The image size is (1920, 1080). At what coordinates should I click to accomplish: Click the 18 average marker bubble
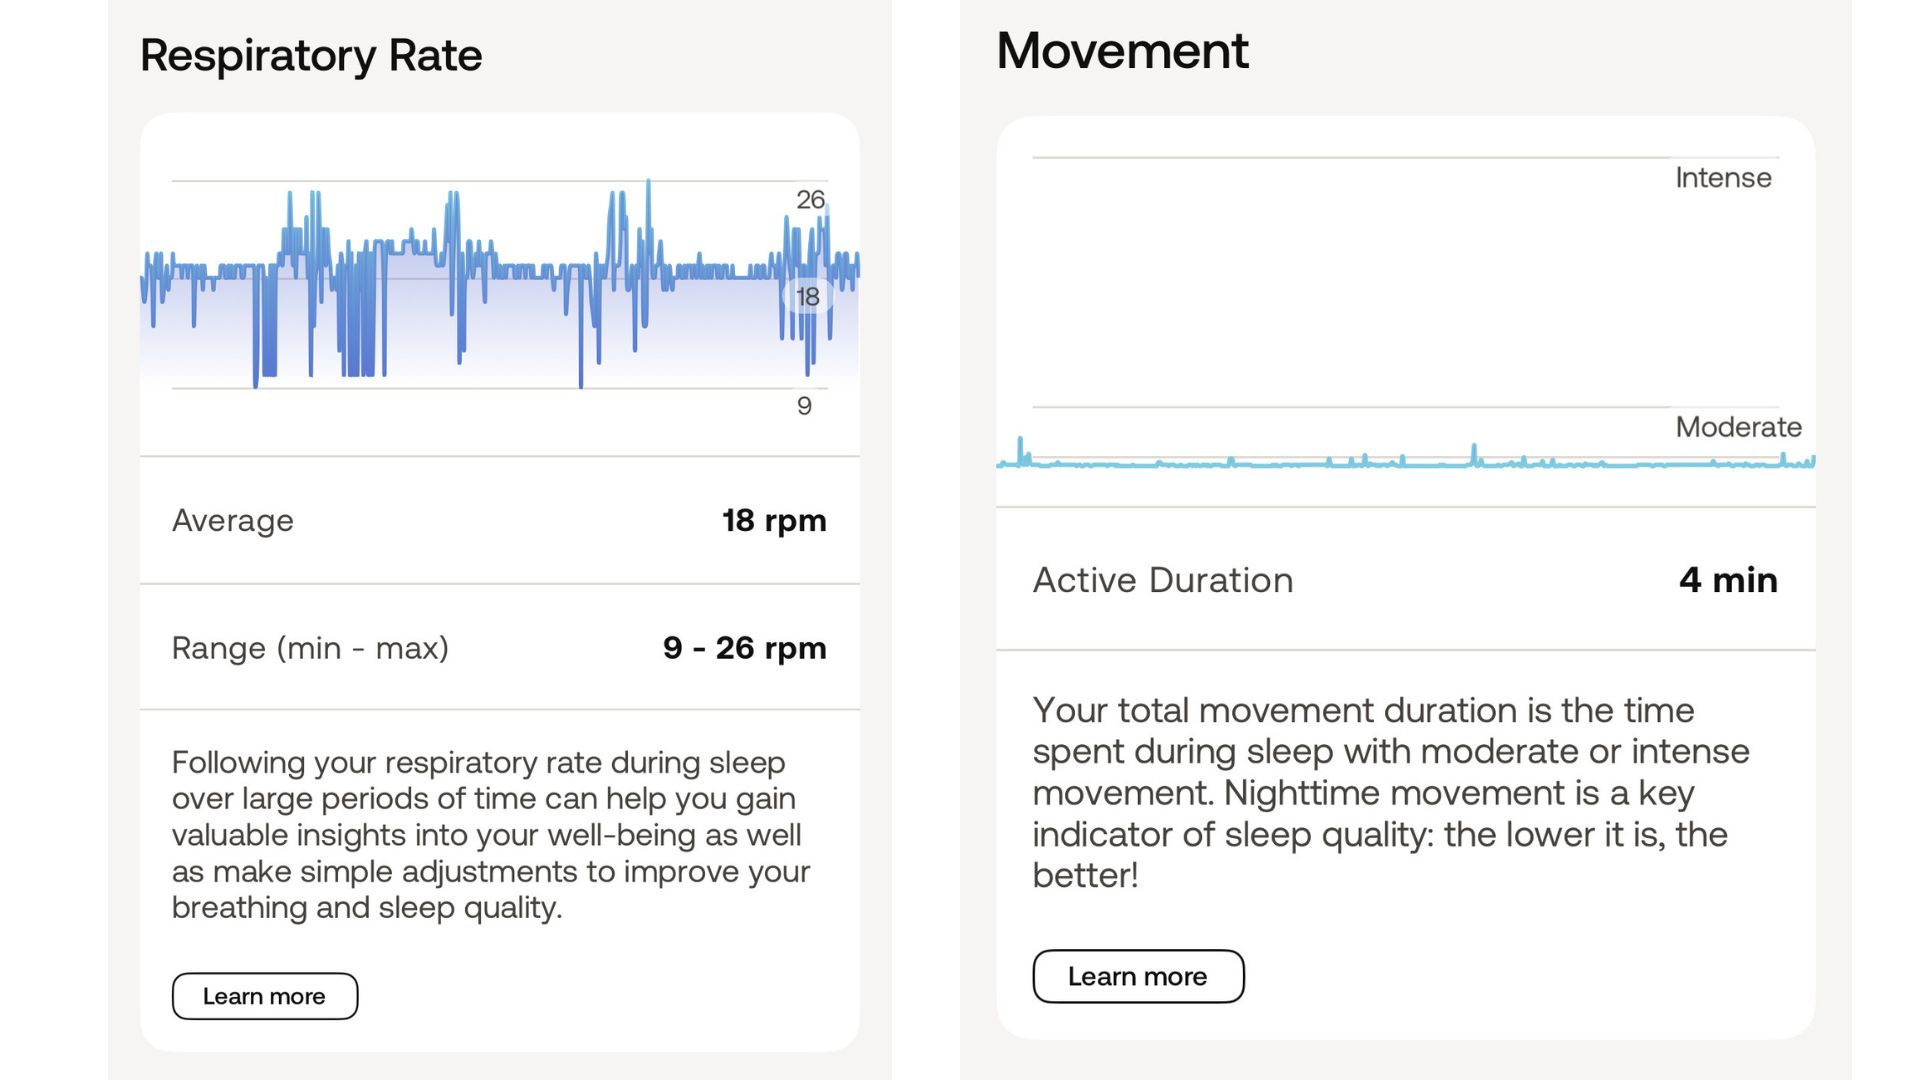coord(807,296)
